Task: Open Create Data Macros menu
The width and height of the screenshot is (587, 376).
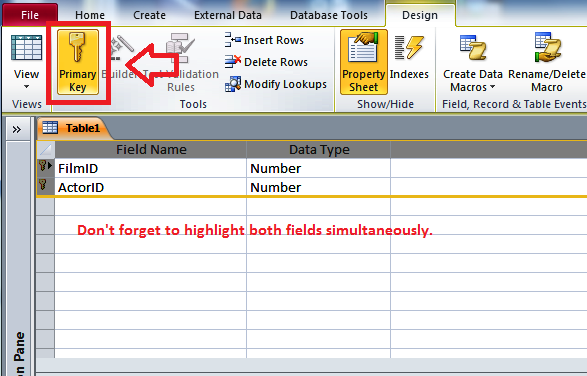Action: (x=473, y=62)
